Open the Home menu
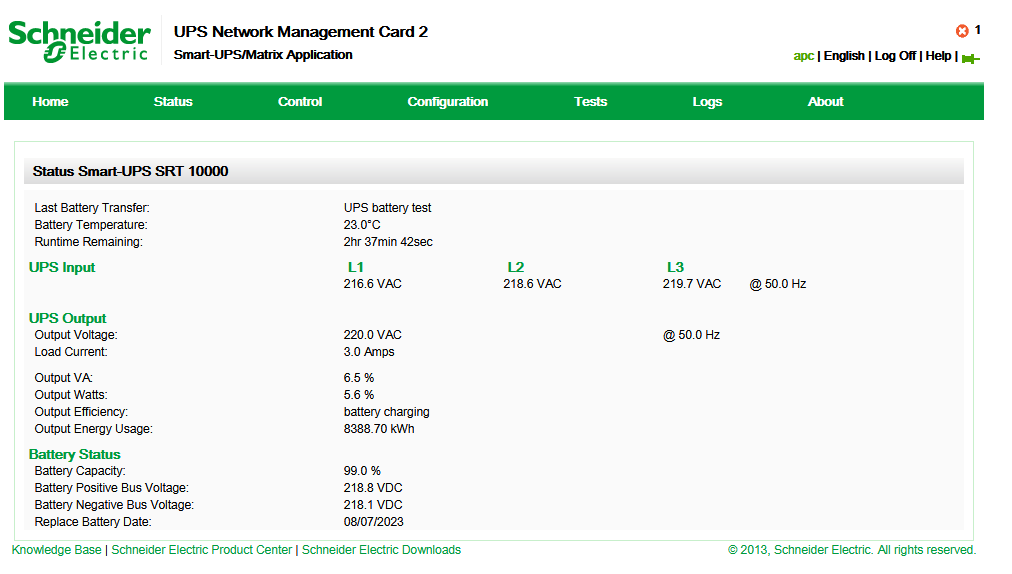Image resolution: width=1012 pixels, height=574 pixels. pos(50,101)
